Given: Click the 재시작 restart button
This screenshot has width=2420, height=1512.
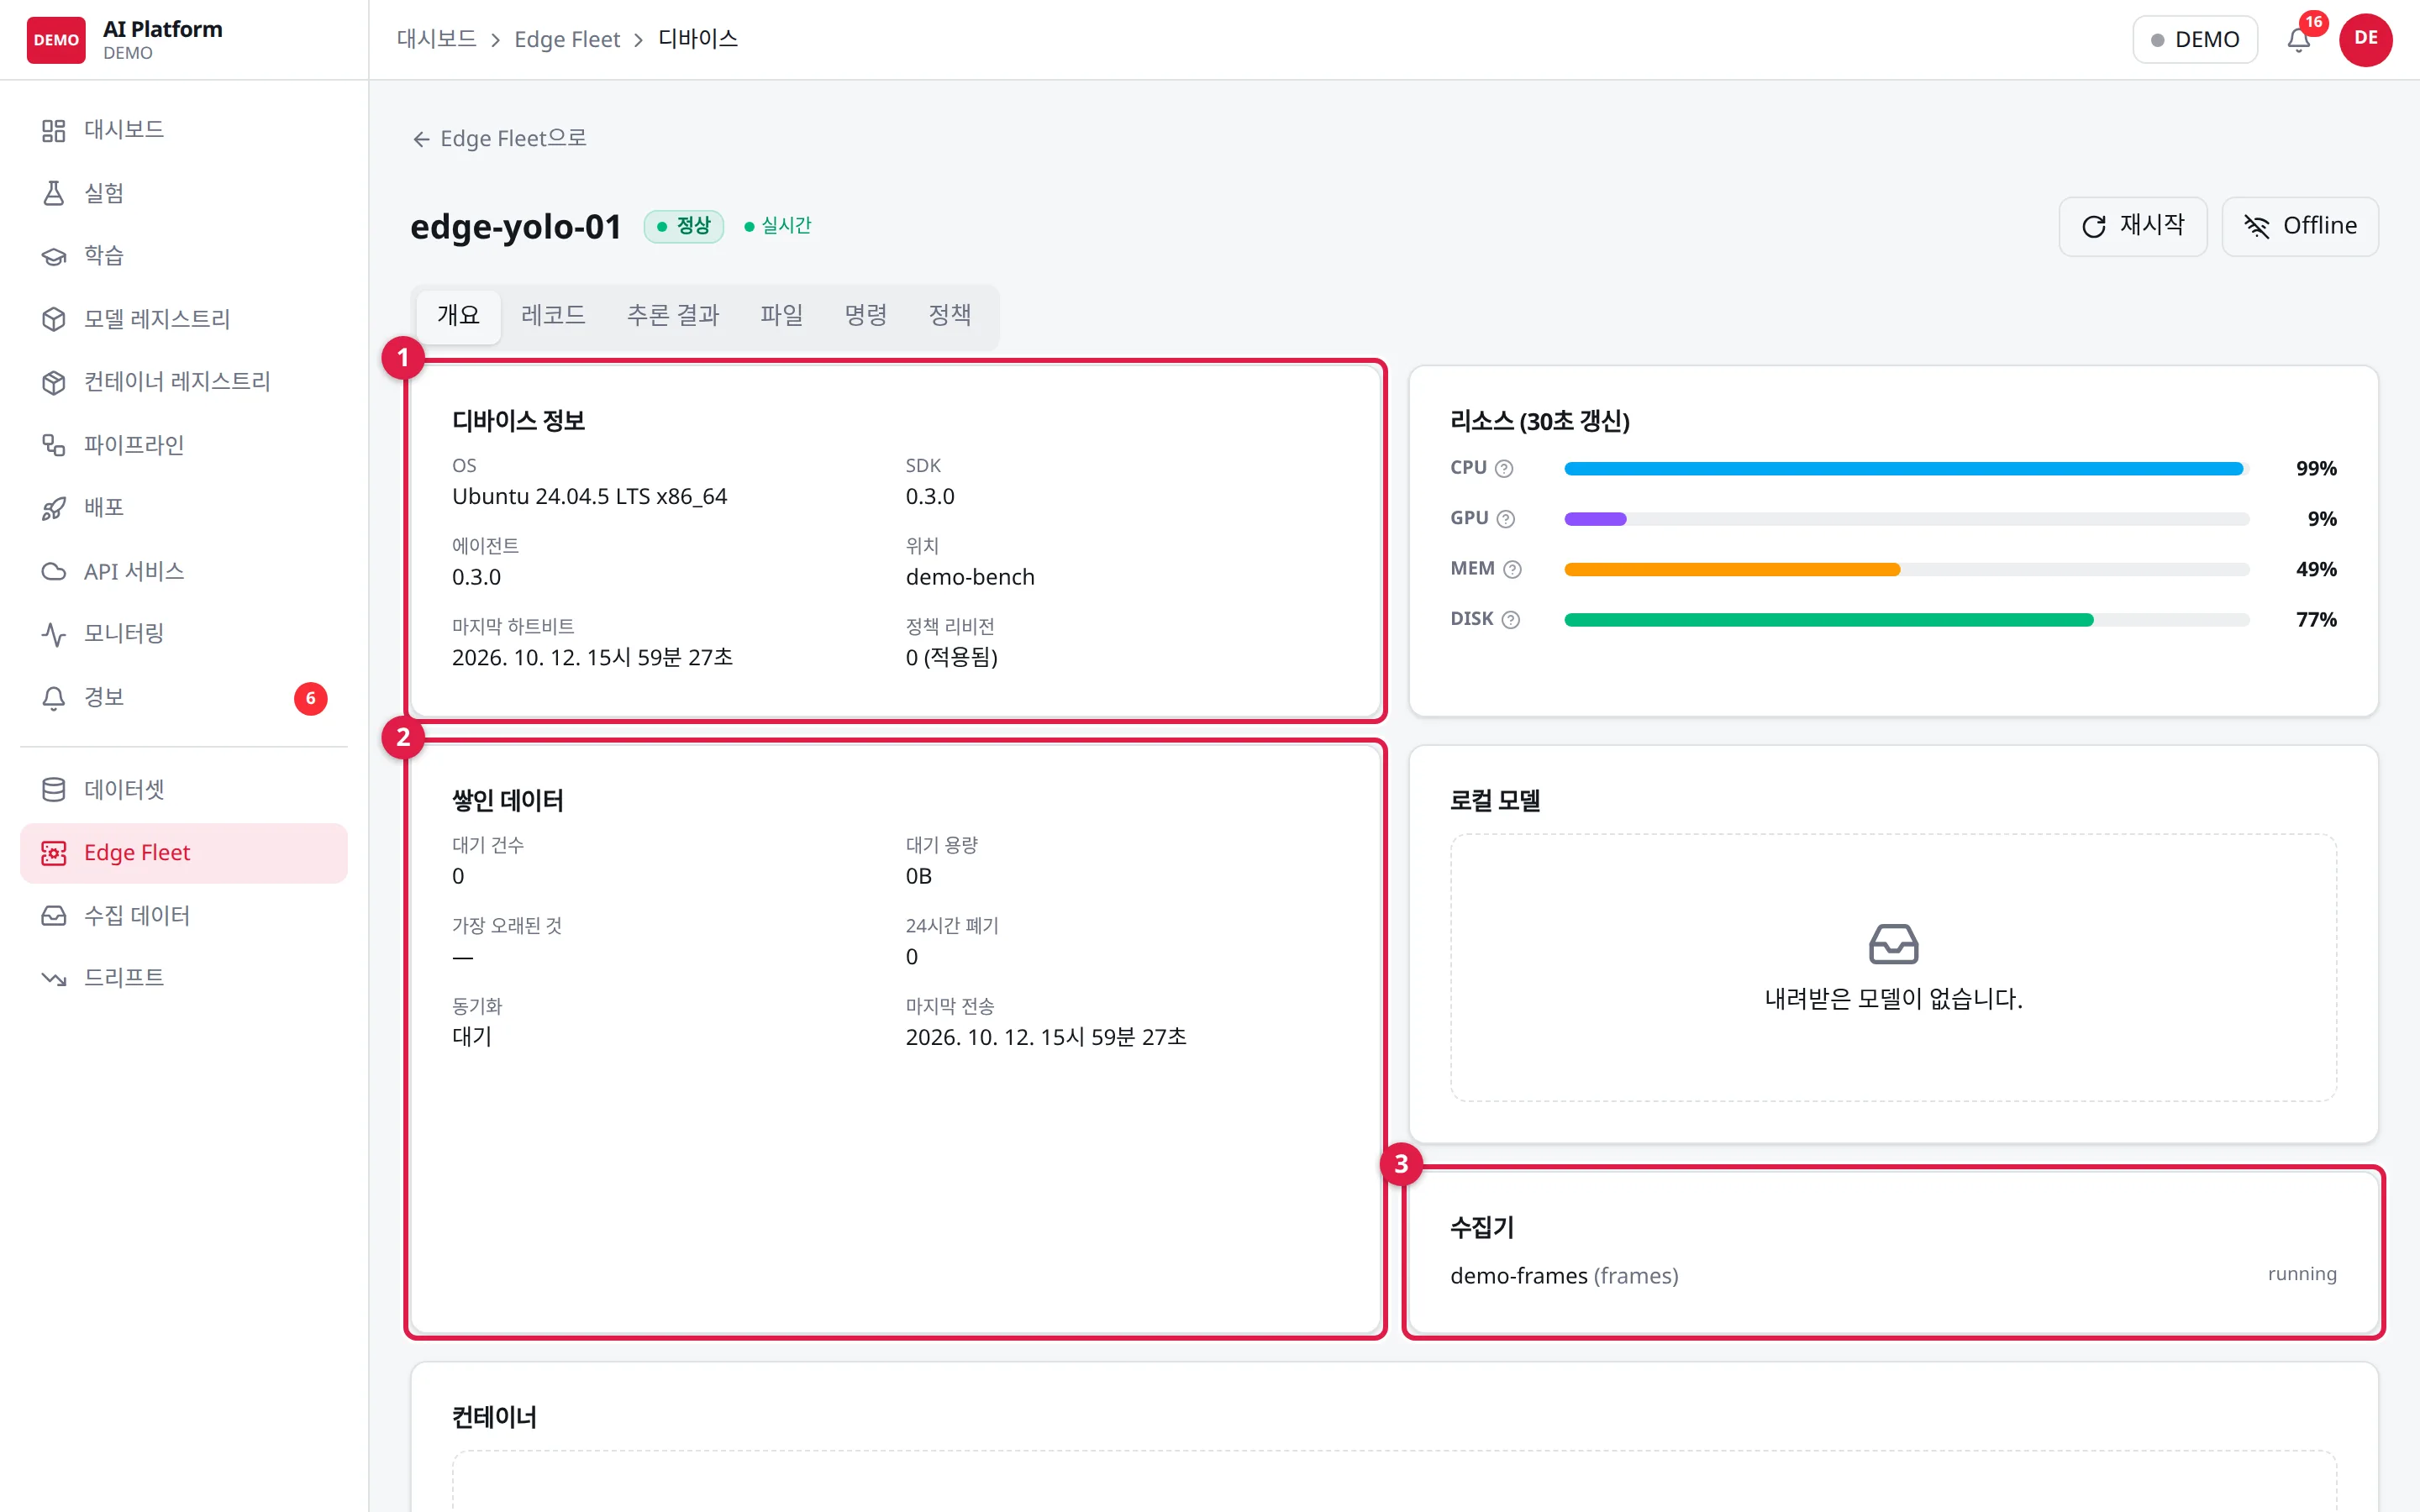Looking at the screenshot, I should (2132, 227).
